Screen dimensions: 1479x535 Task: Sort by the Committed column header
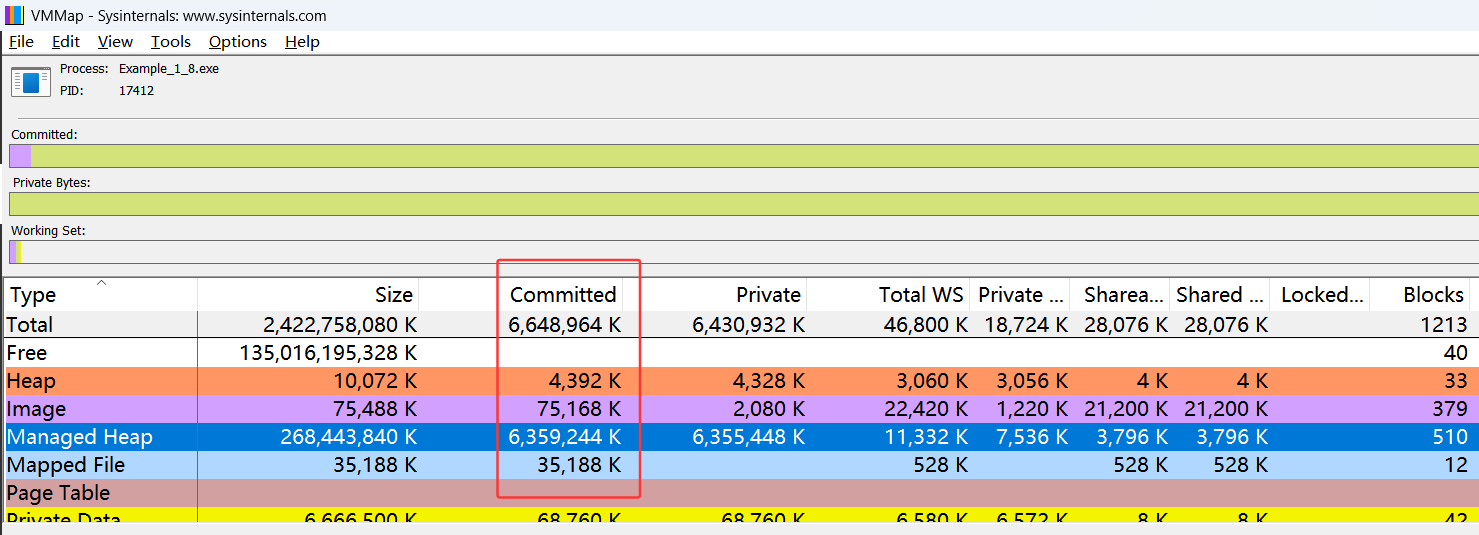[562, 295]
